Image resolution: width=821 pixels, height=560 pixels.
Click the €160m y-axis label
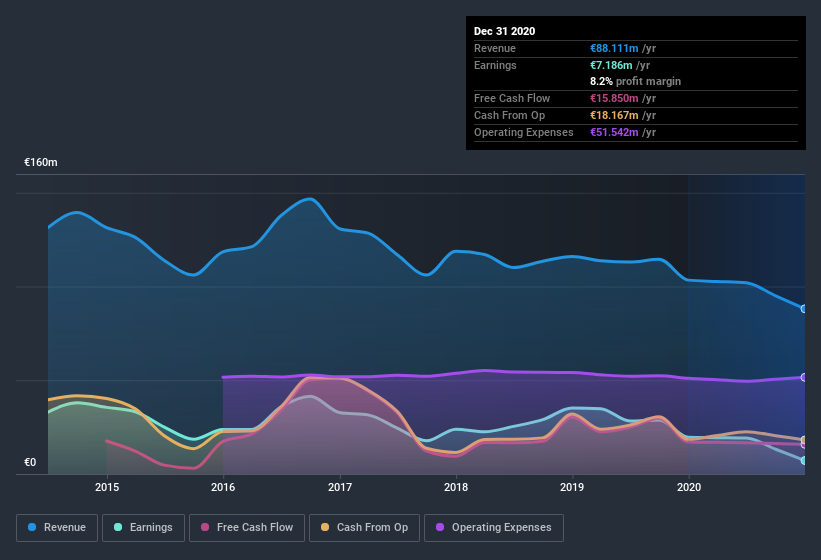pyautogui.click(x=41, y=162)
